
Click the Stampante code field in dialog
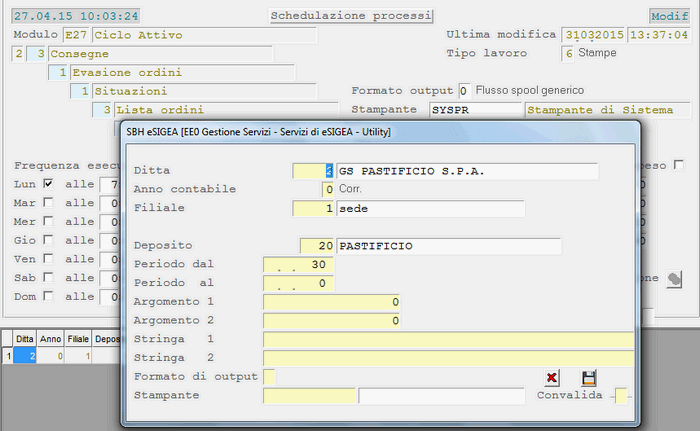(309, 396)
